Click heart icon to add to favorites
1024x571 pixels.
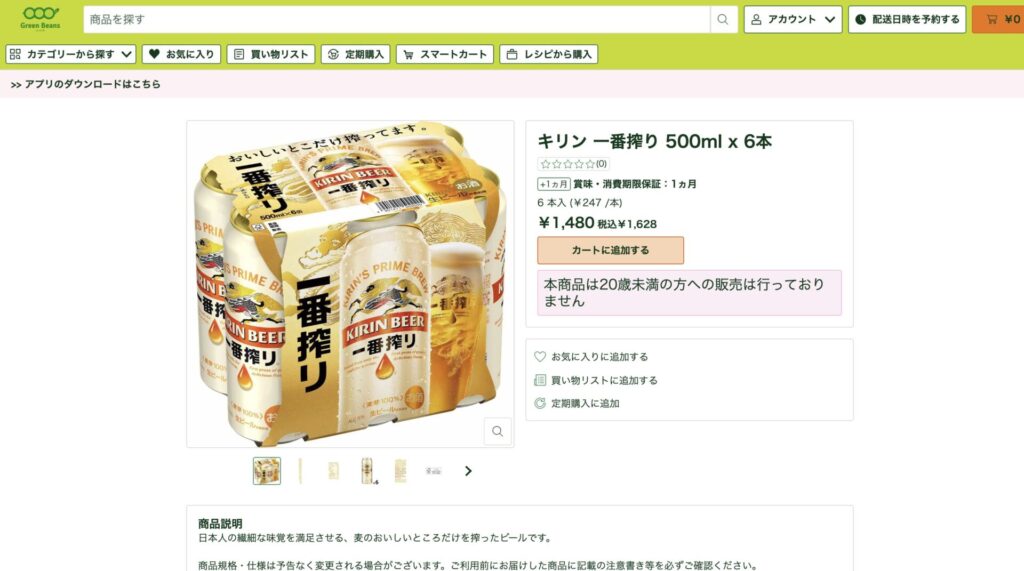click(x=540, y=357)
